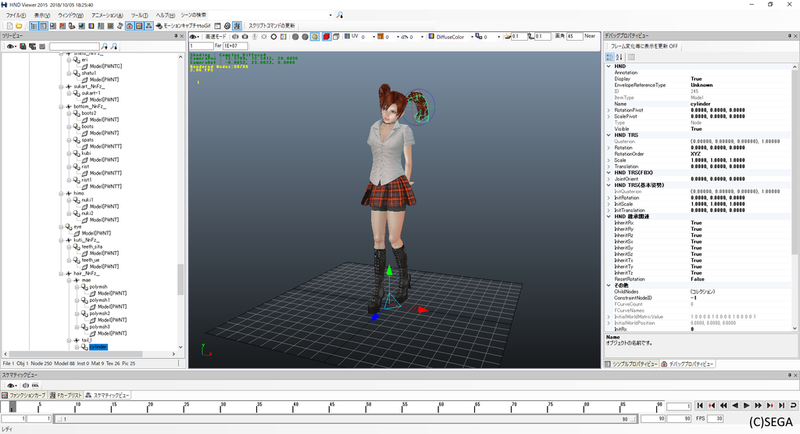Click the Far clip value field 1E+07
Screen dimensions: 800x434
click(x=235, y=46)
